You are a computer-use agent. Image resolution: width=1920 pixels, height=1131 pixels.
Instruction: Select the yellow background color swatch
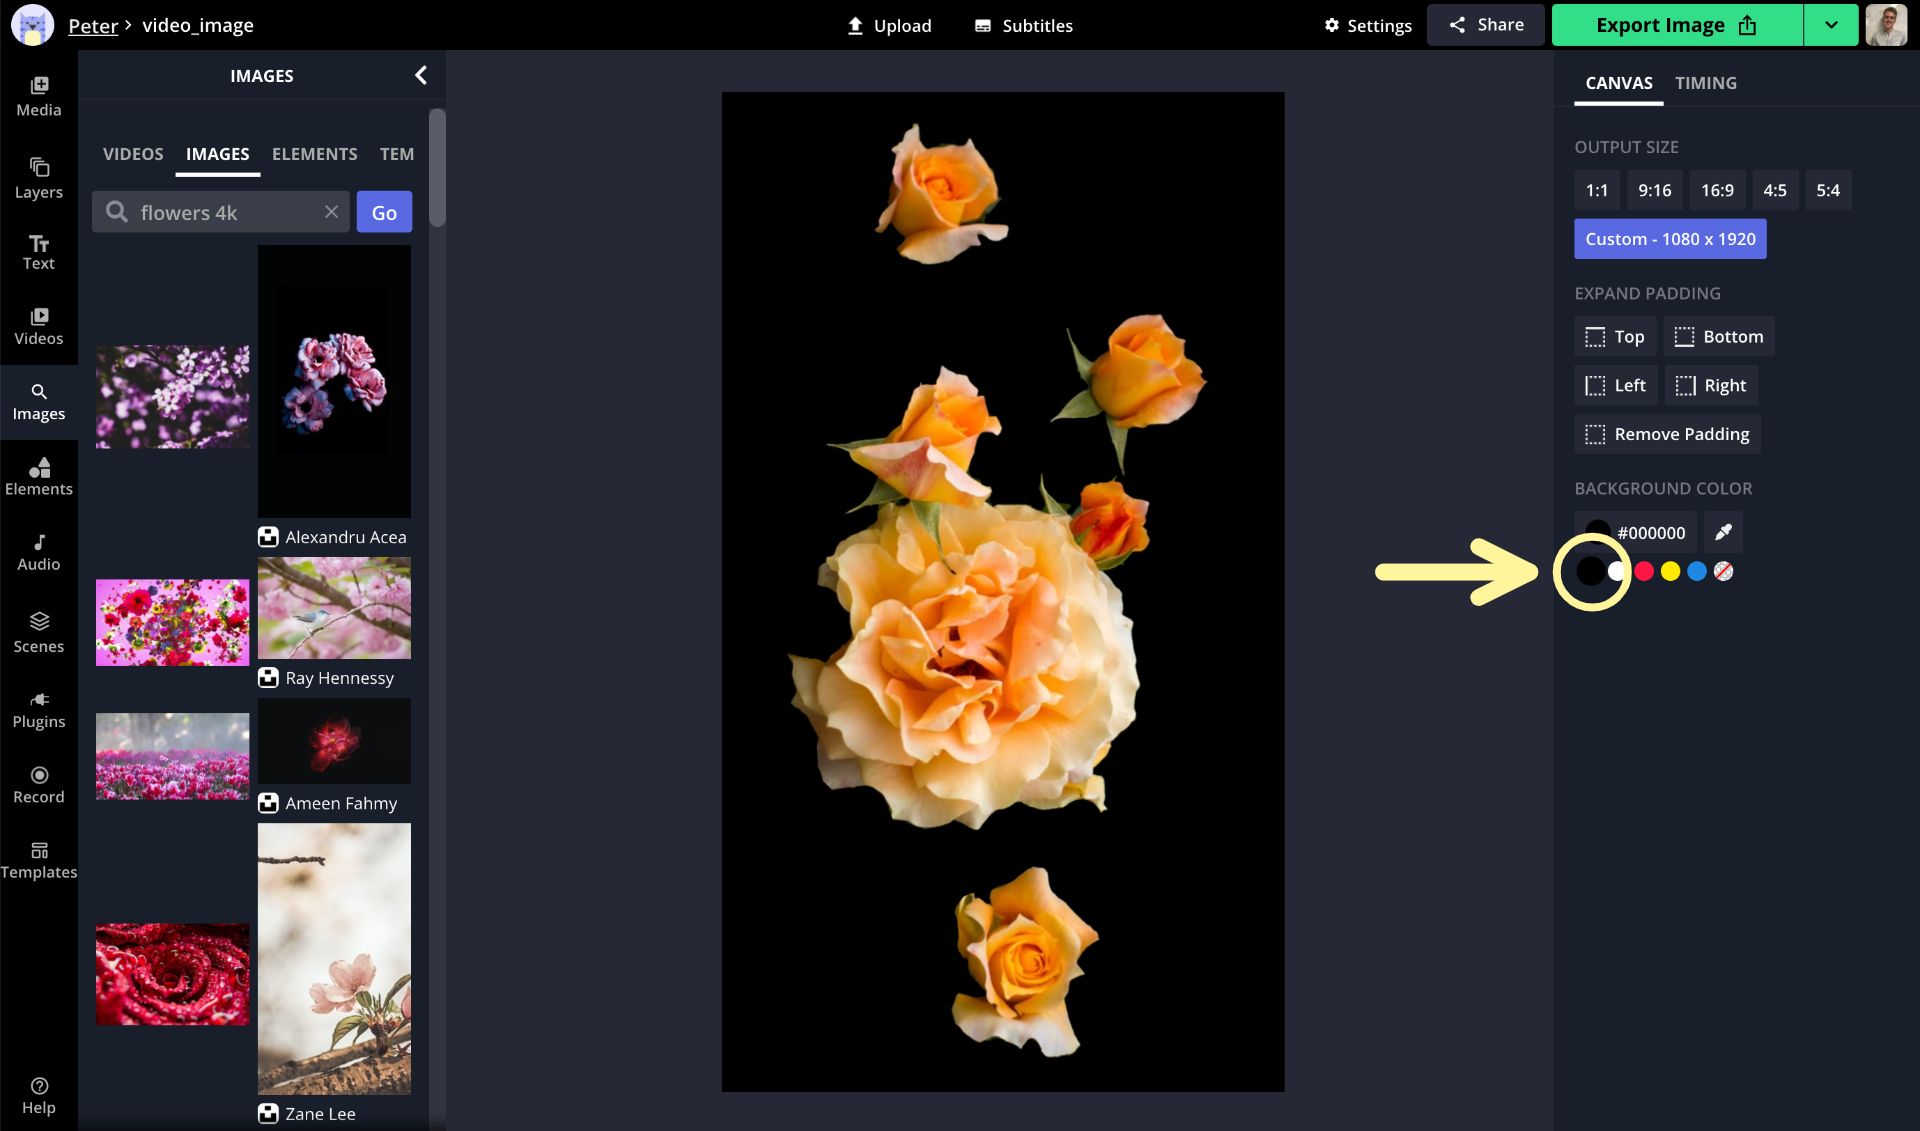coord(1670,571)
